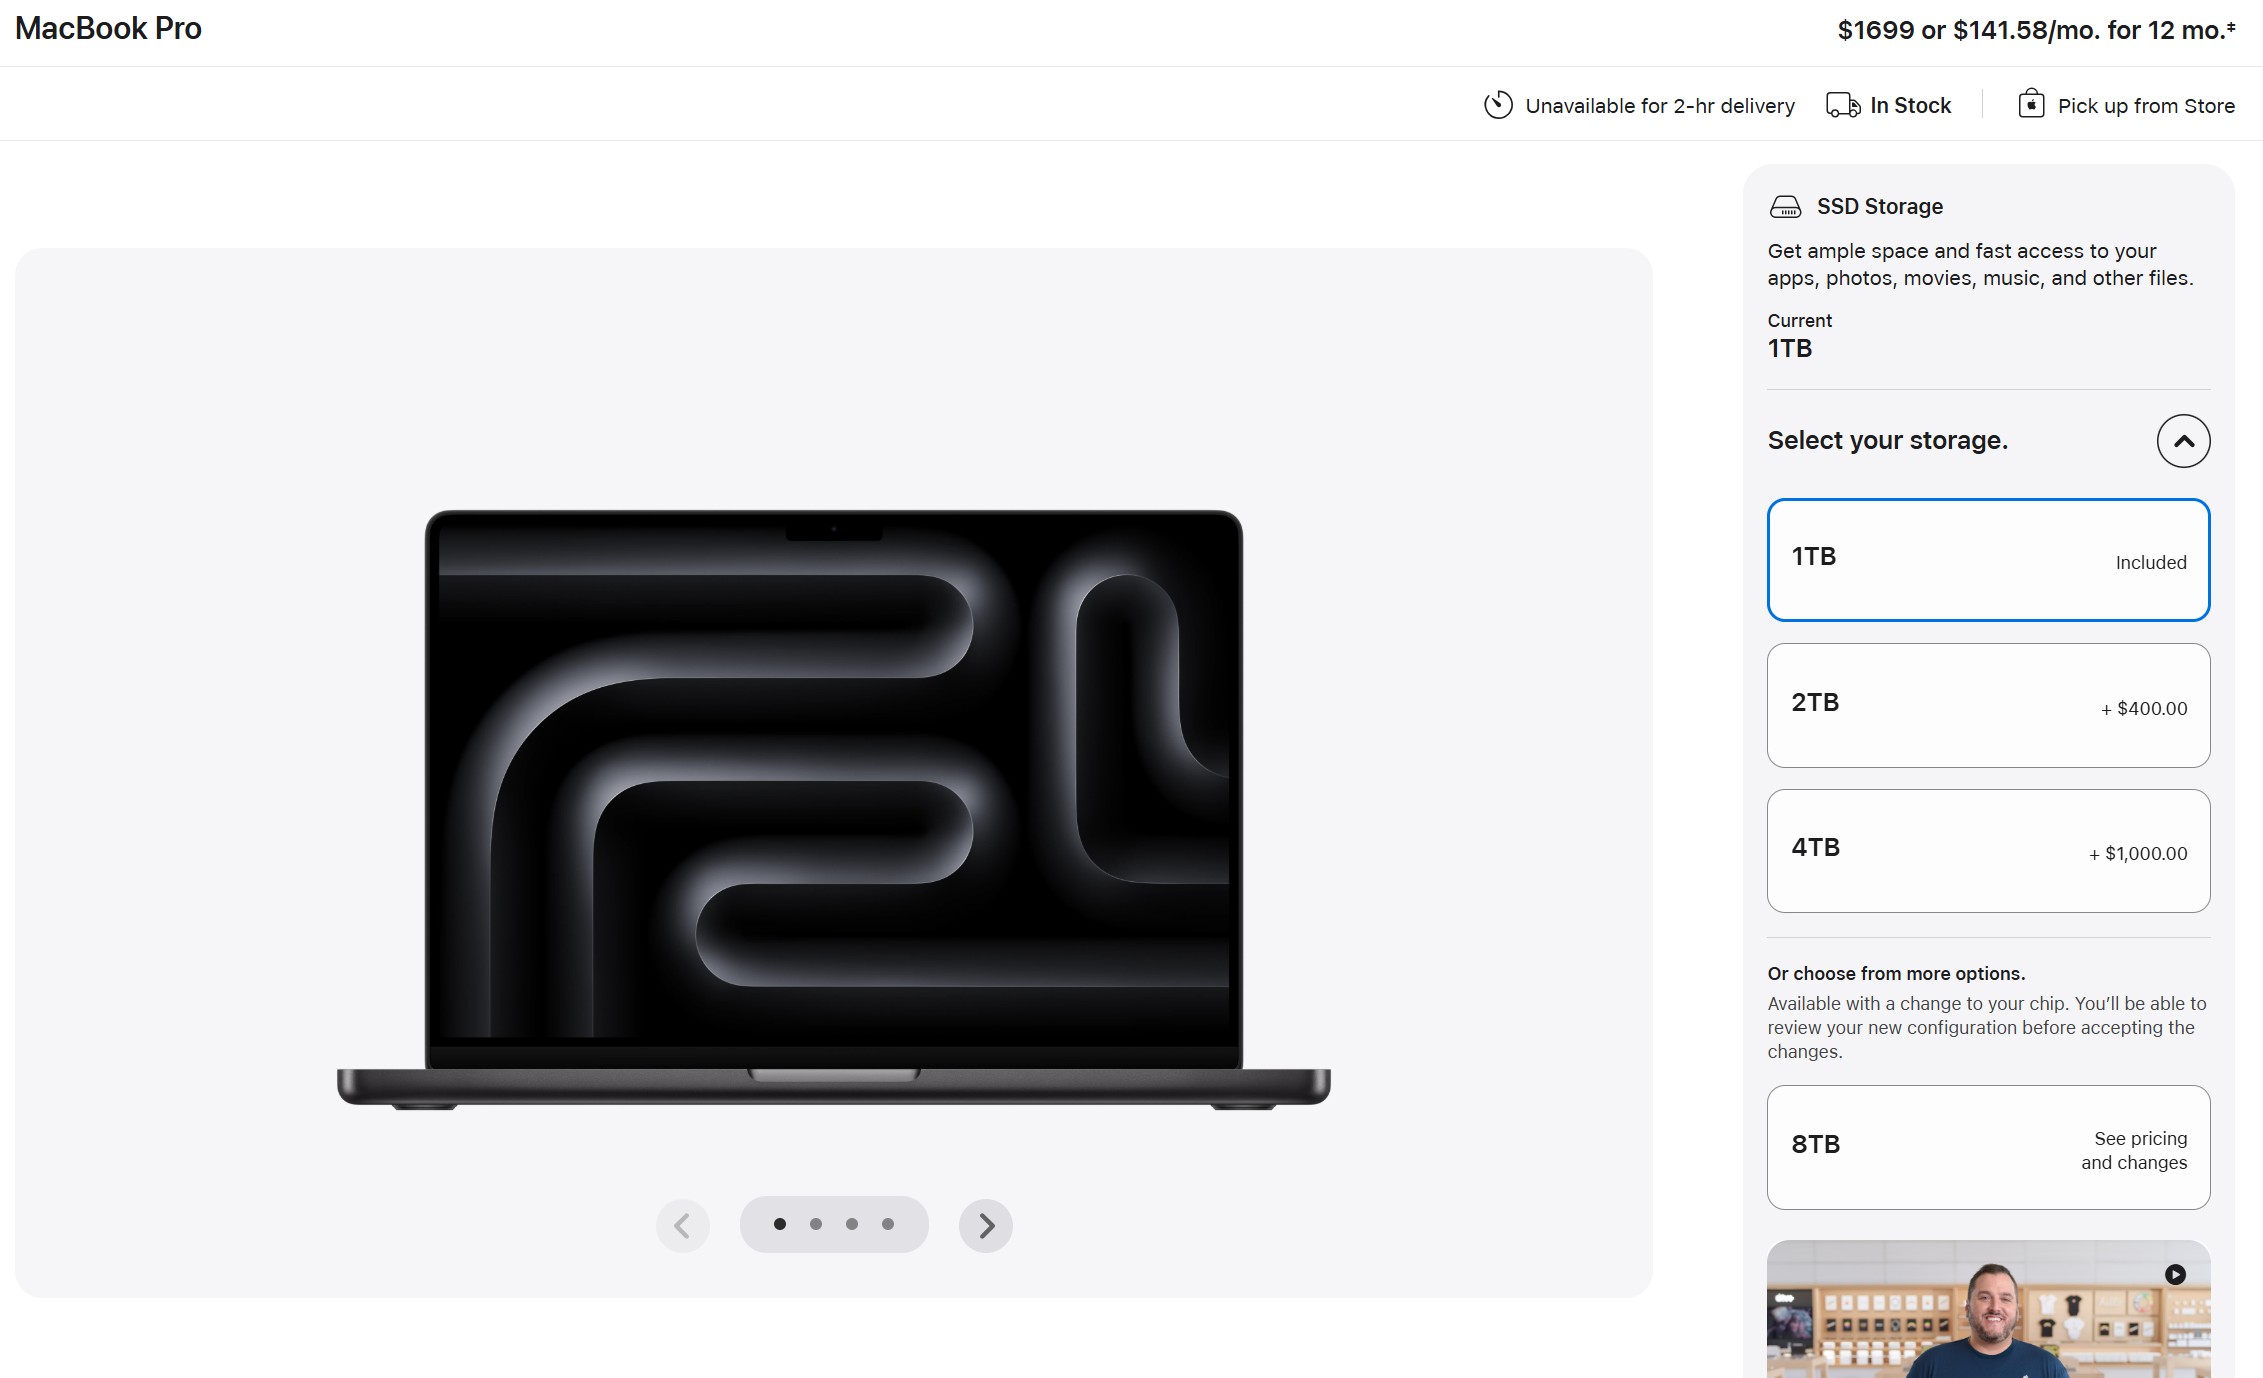Open Pick up from Store link
The image size is (2263, 1378).
click(2145, 106)
